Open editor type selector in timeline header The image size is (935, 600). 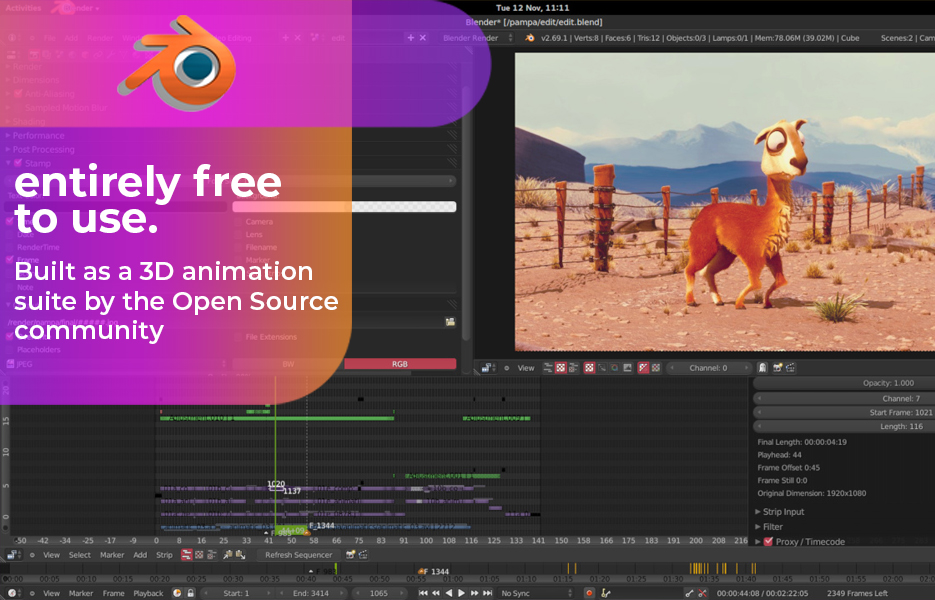coord(13,593)
